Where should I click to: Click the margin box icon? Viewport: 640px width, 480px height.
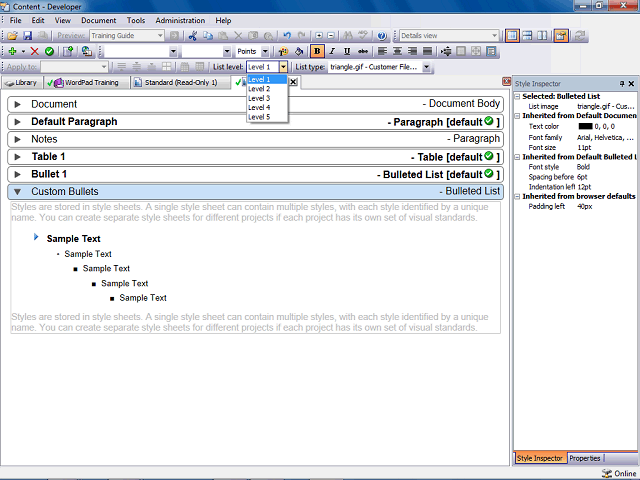(461, 51)
